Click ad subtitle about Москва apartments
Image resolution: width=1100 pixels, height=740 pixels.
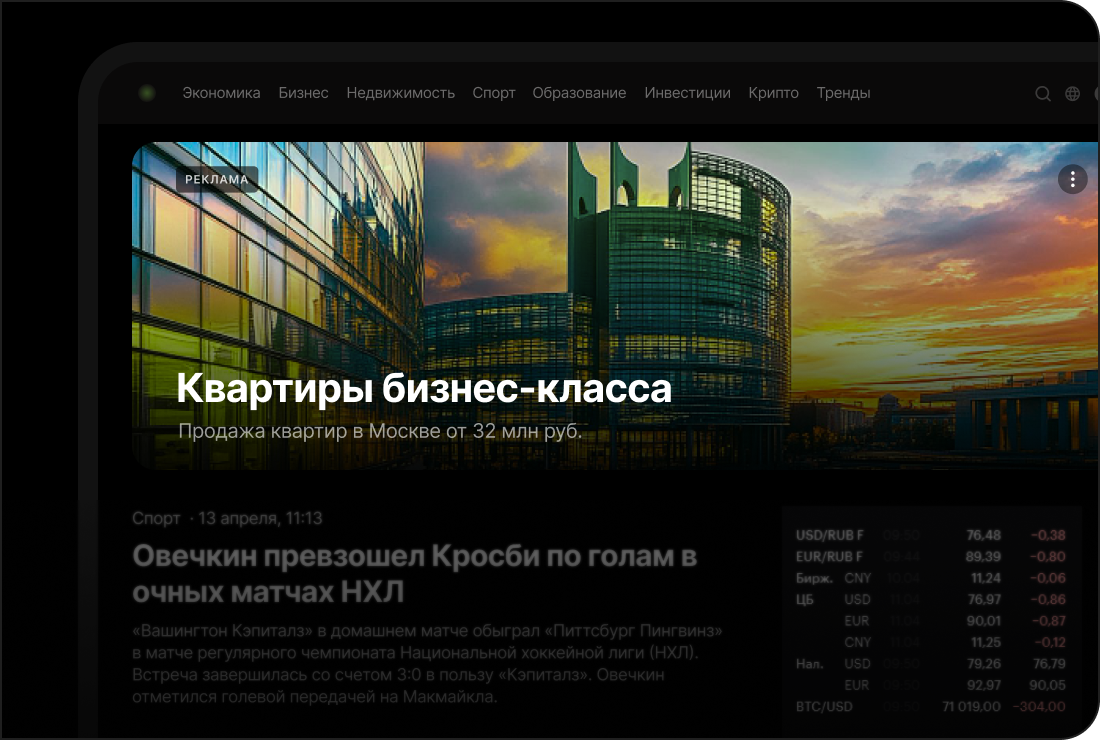pos(380,431)
